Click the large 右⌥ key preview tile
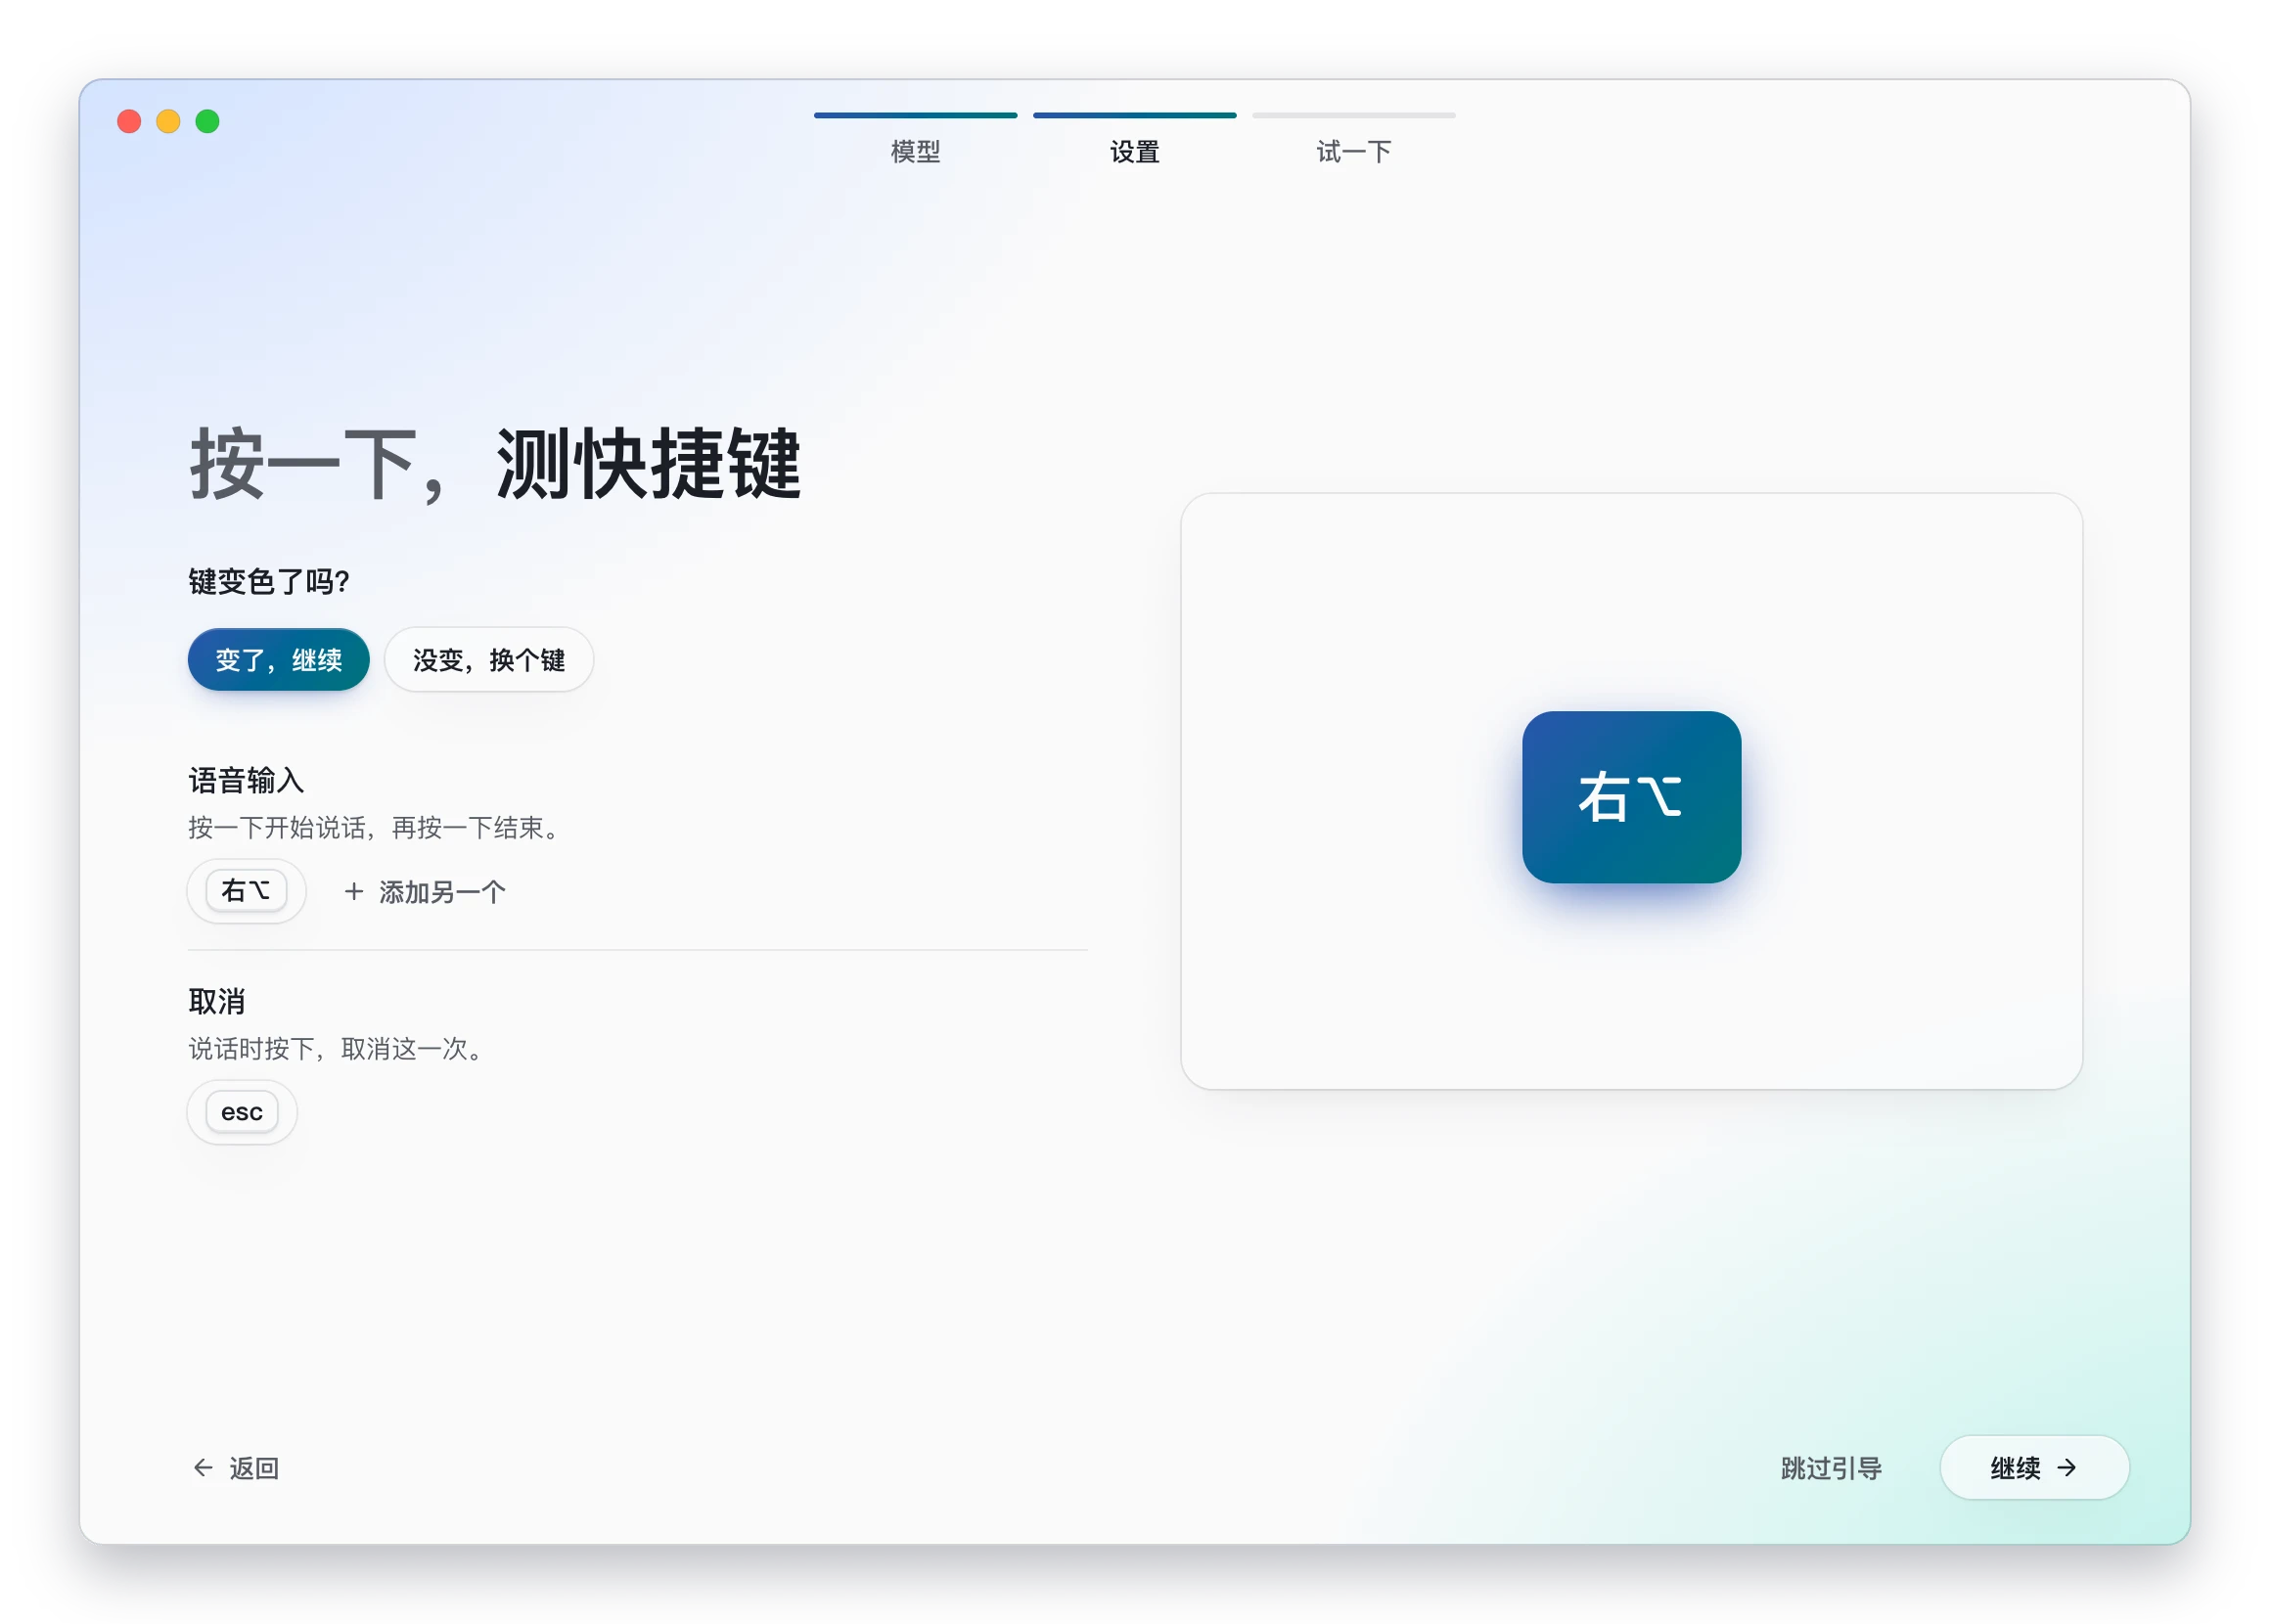This screenshot has width=2270, height=1624. tap(1631, 797)
